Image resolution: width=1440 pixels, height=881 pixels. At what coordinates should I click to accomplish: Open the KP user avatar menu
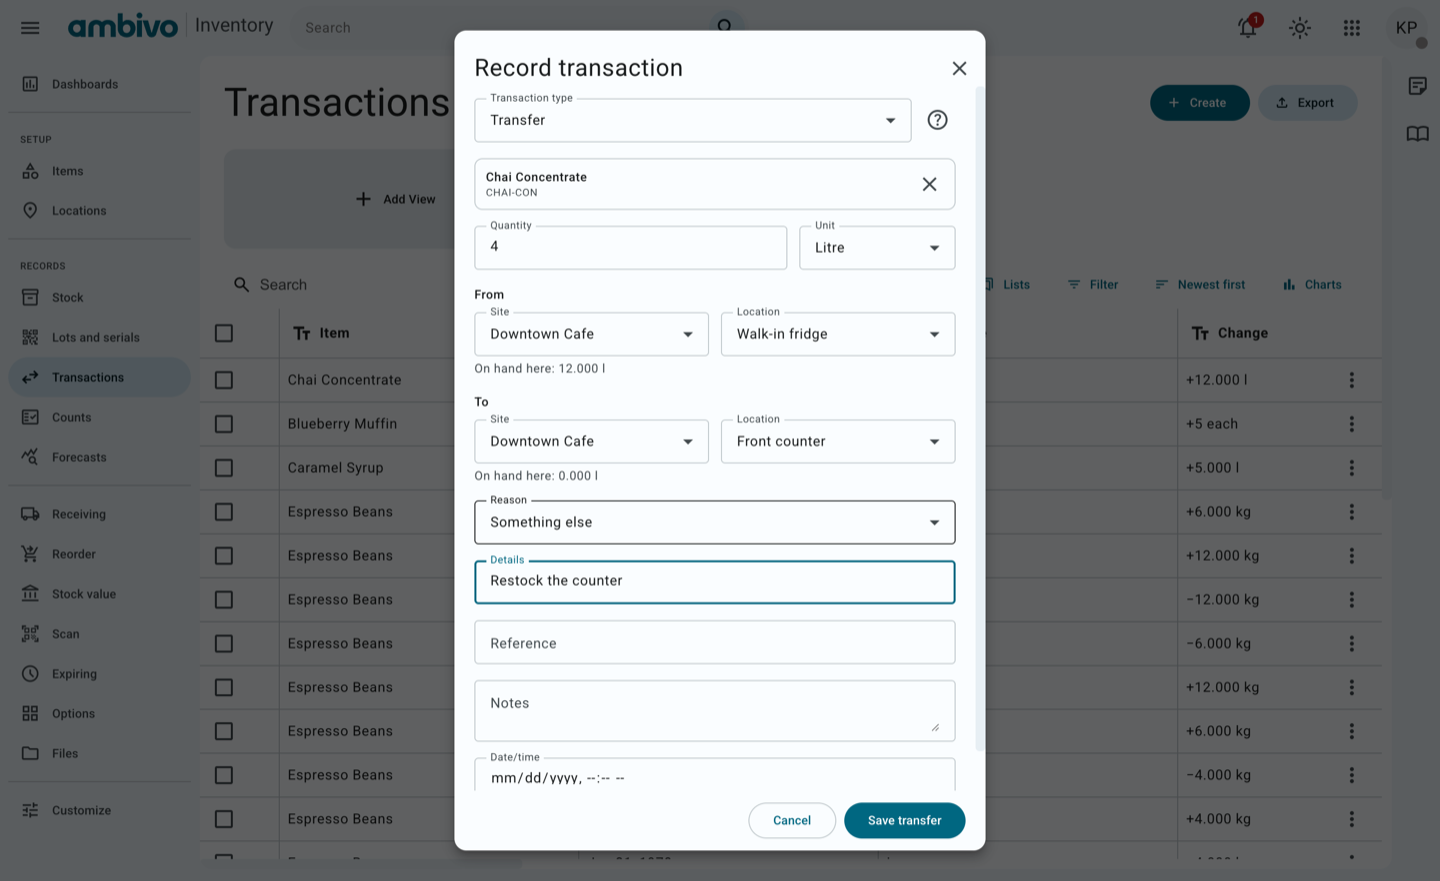coord(1407,28)
